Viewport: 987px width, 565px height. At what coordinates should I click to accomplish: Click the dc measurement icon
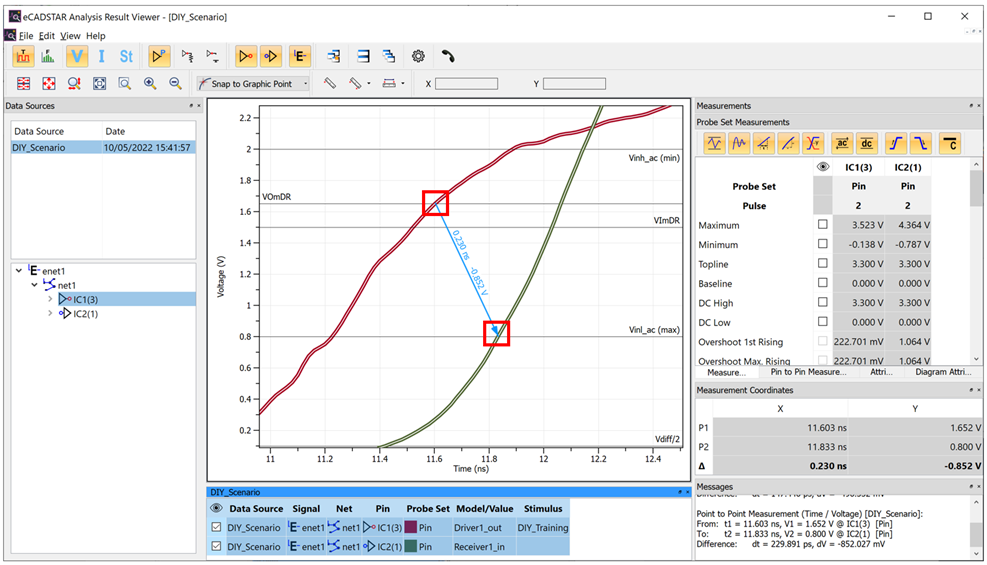[x=867, y=144]
